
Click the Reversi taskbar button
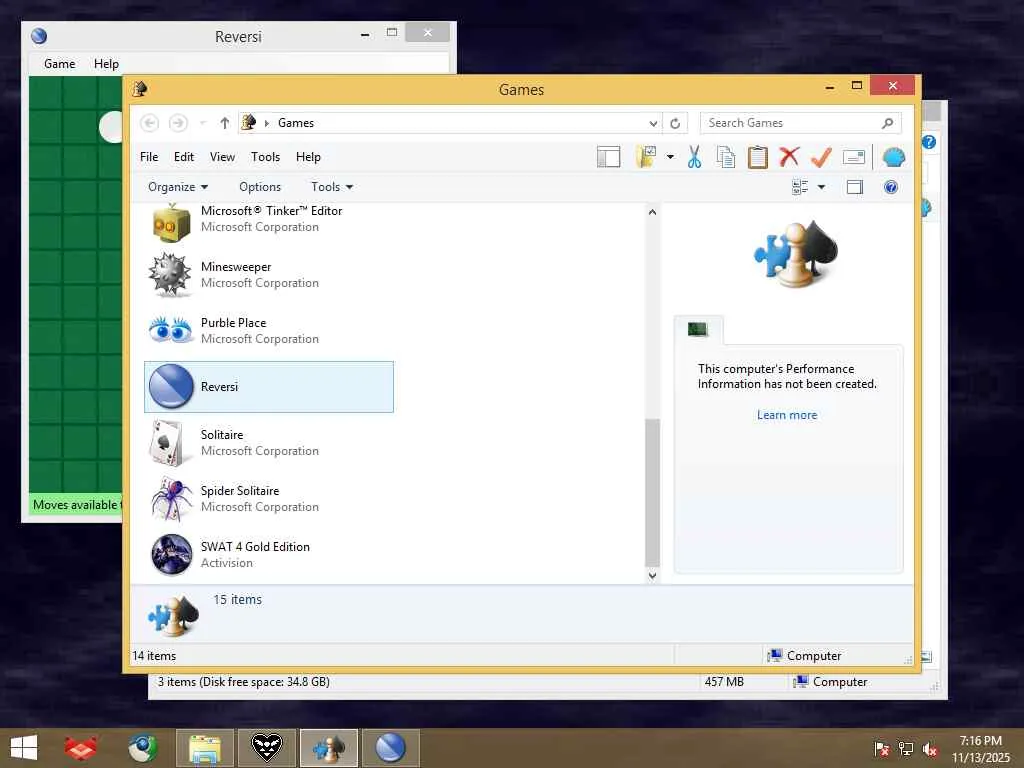391,748
